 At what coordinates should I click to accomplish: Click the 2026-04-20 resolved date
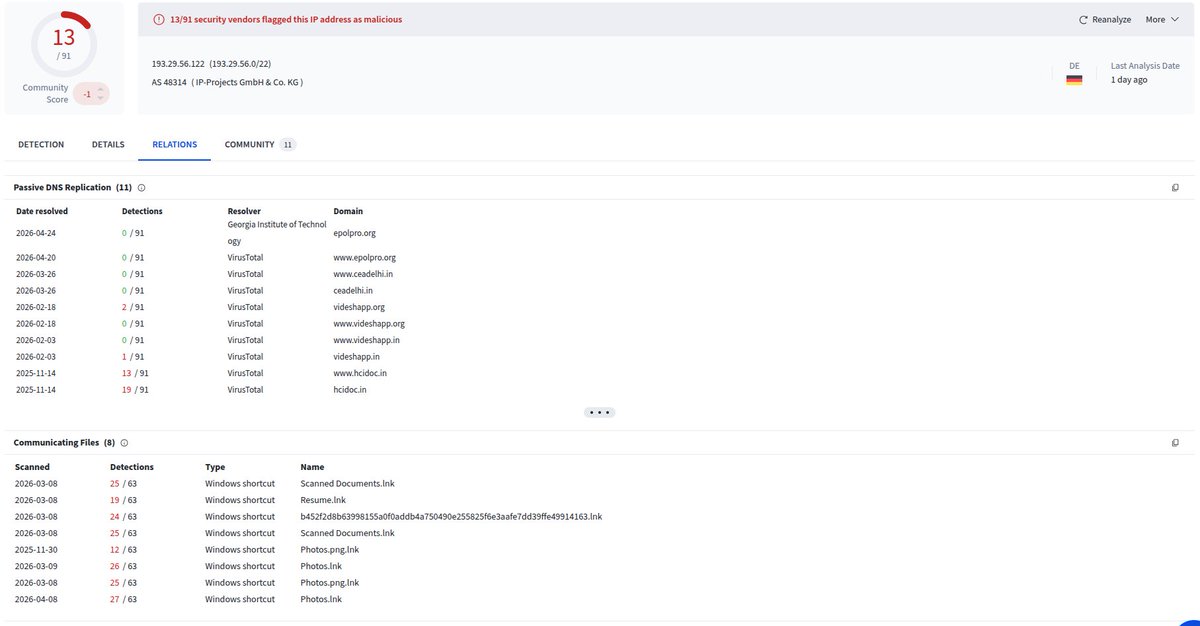pos(36,257)
